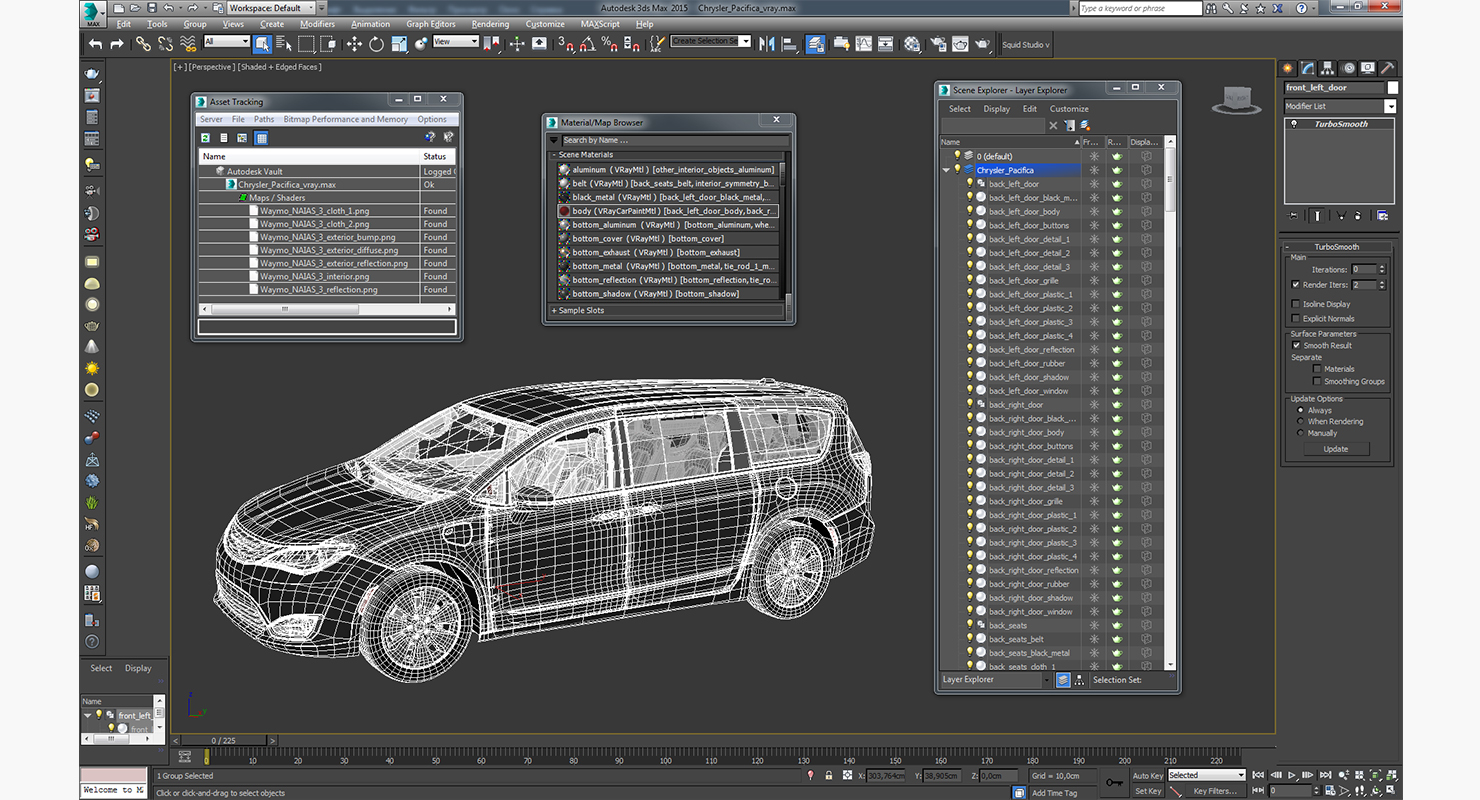Screen dimensions: 1480x800
Task: Collapse the TurboSmooth rollout header
Action: [x=1337, y=247]
